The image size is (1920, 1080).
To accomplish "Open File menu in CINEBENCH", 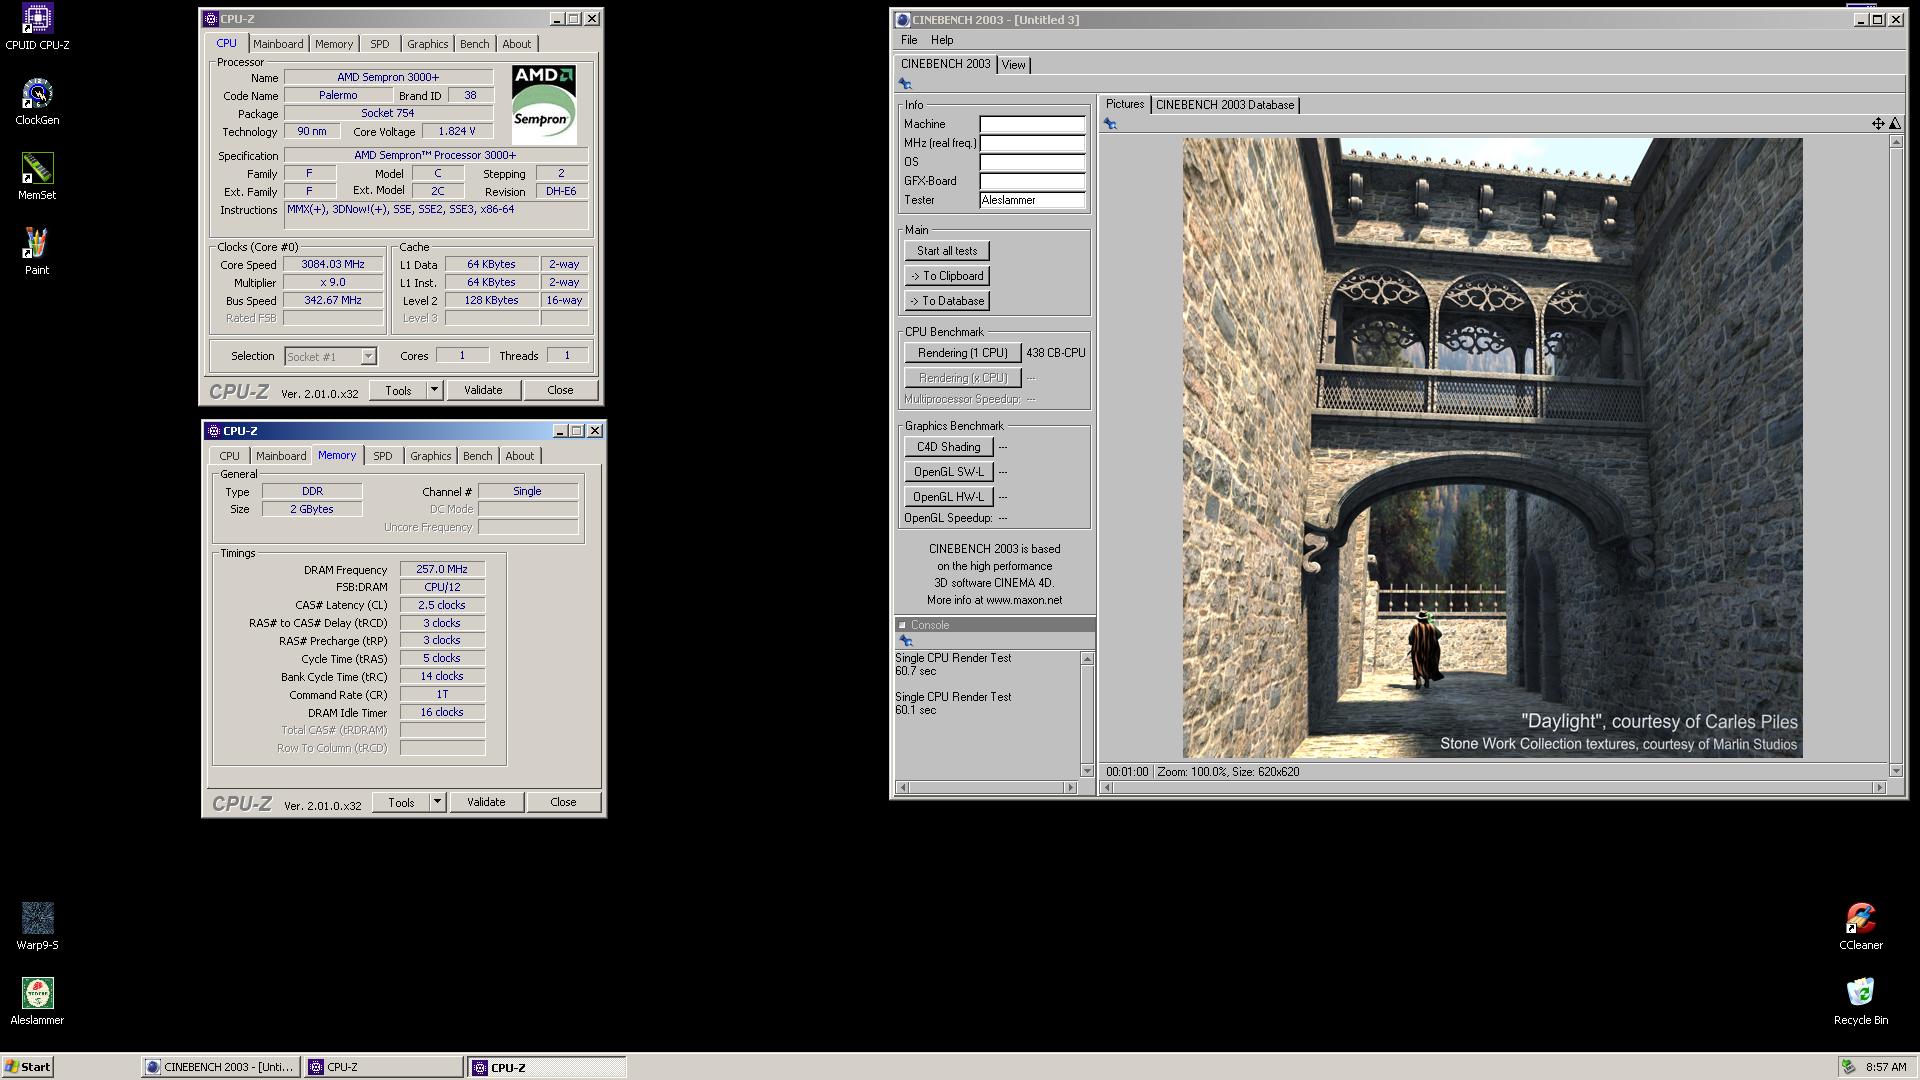I will point(909,40).
